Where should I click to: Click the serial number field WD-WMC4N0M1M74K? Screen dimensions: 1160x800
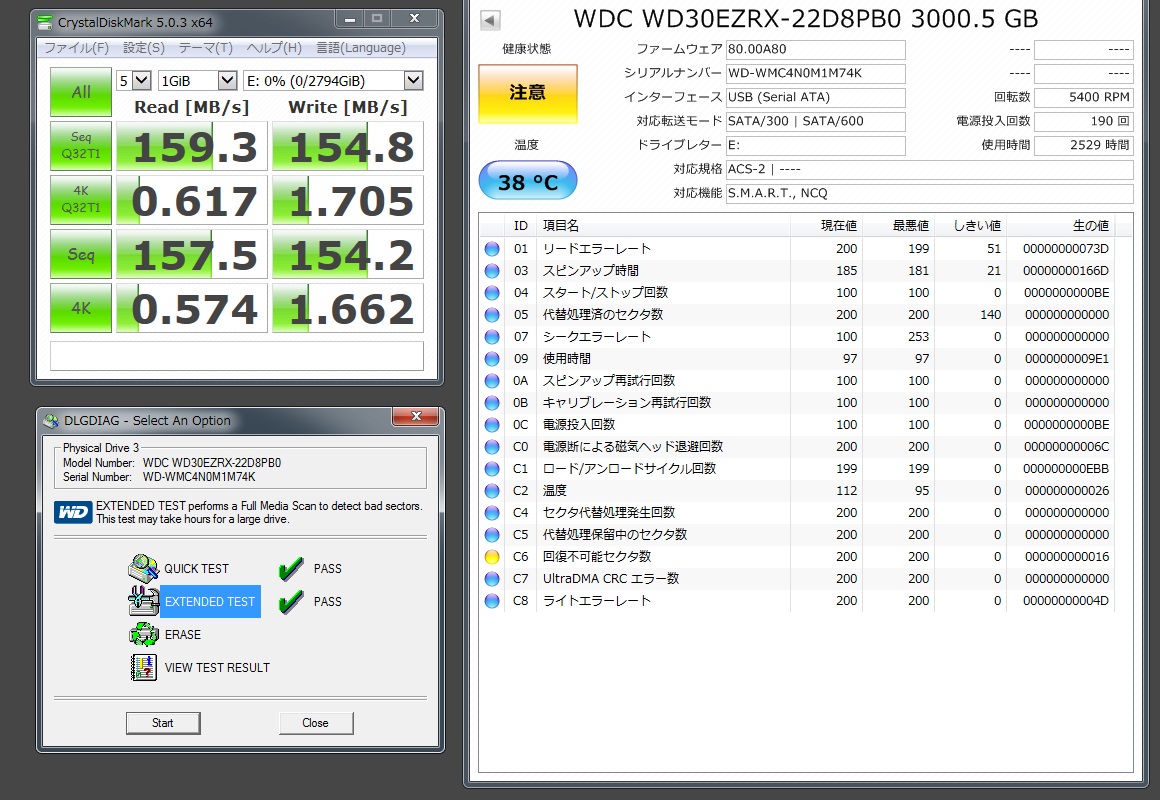coord(815,73)
